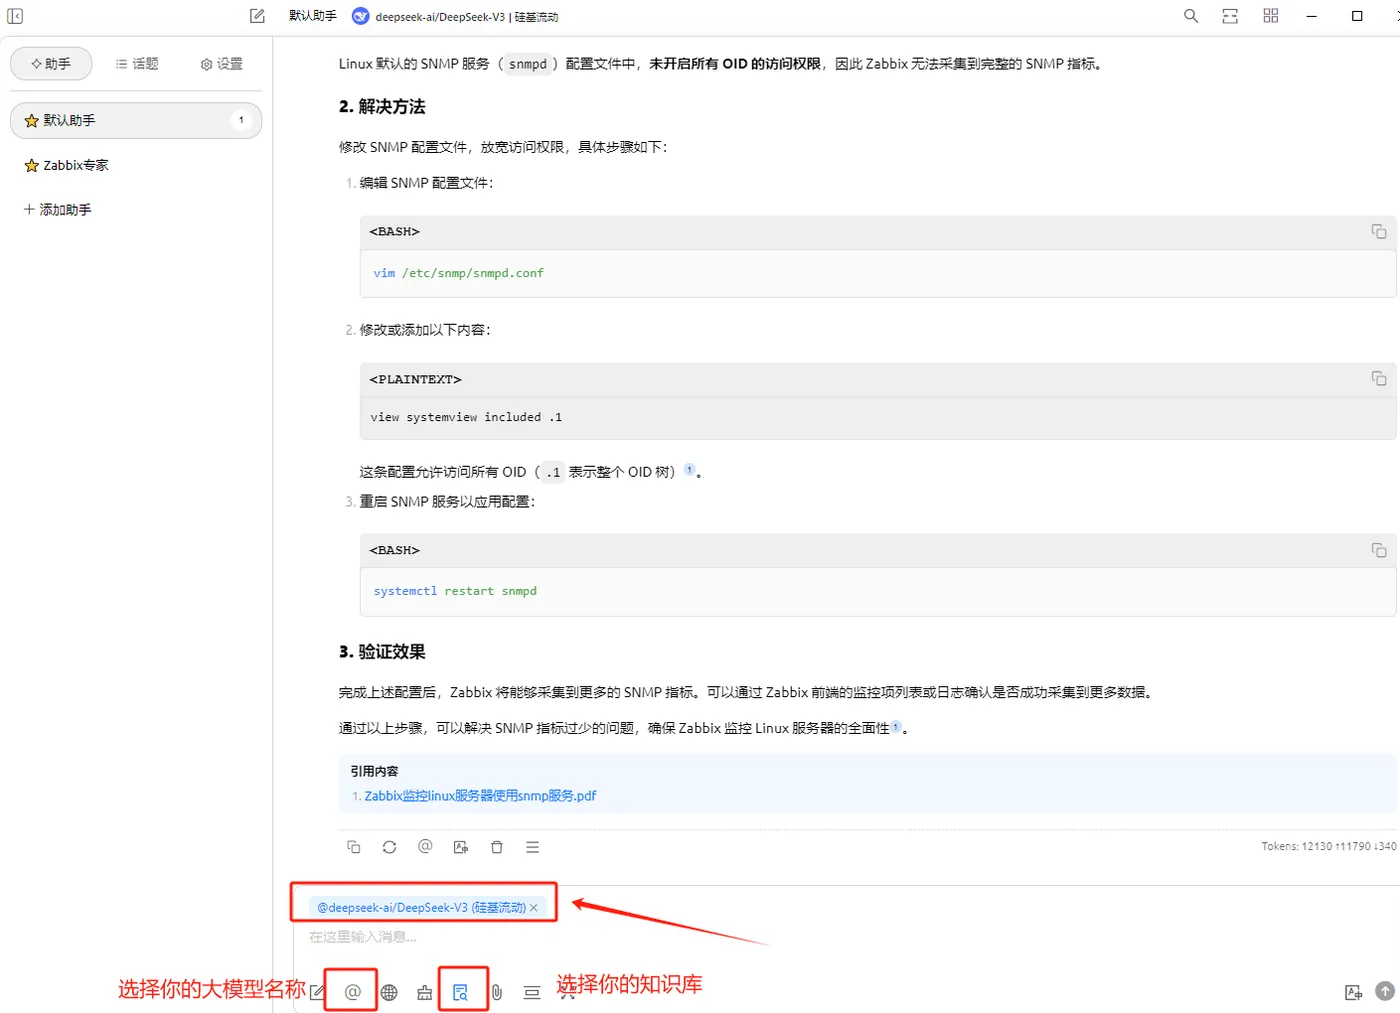1400x1013 pixels.
Task: Mention another model for this message reply
Action: tap(425, 847)
